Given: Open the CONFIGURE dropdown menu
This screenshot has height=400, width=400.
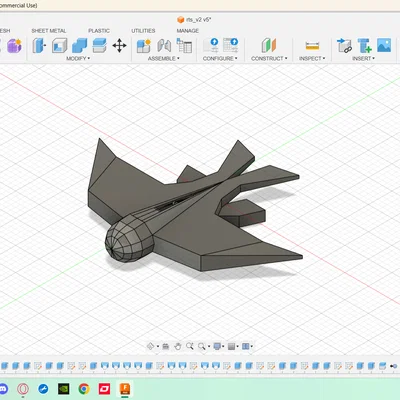Looking at the screenshot, I should click(x=220, y=58).
